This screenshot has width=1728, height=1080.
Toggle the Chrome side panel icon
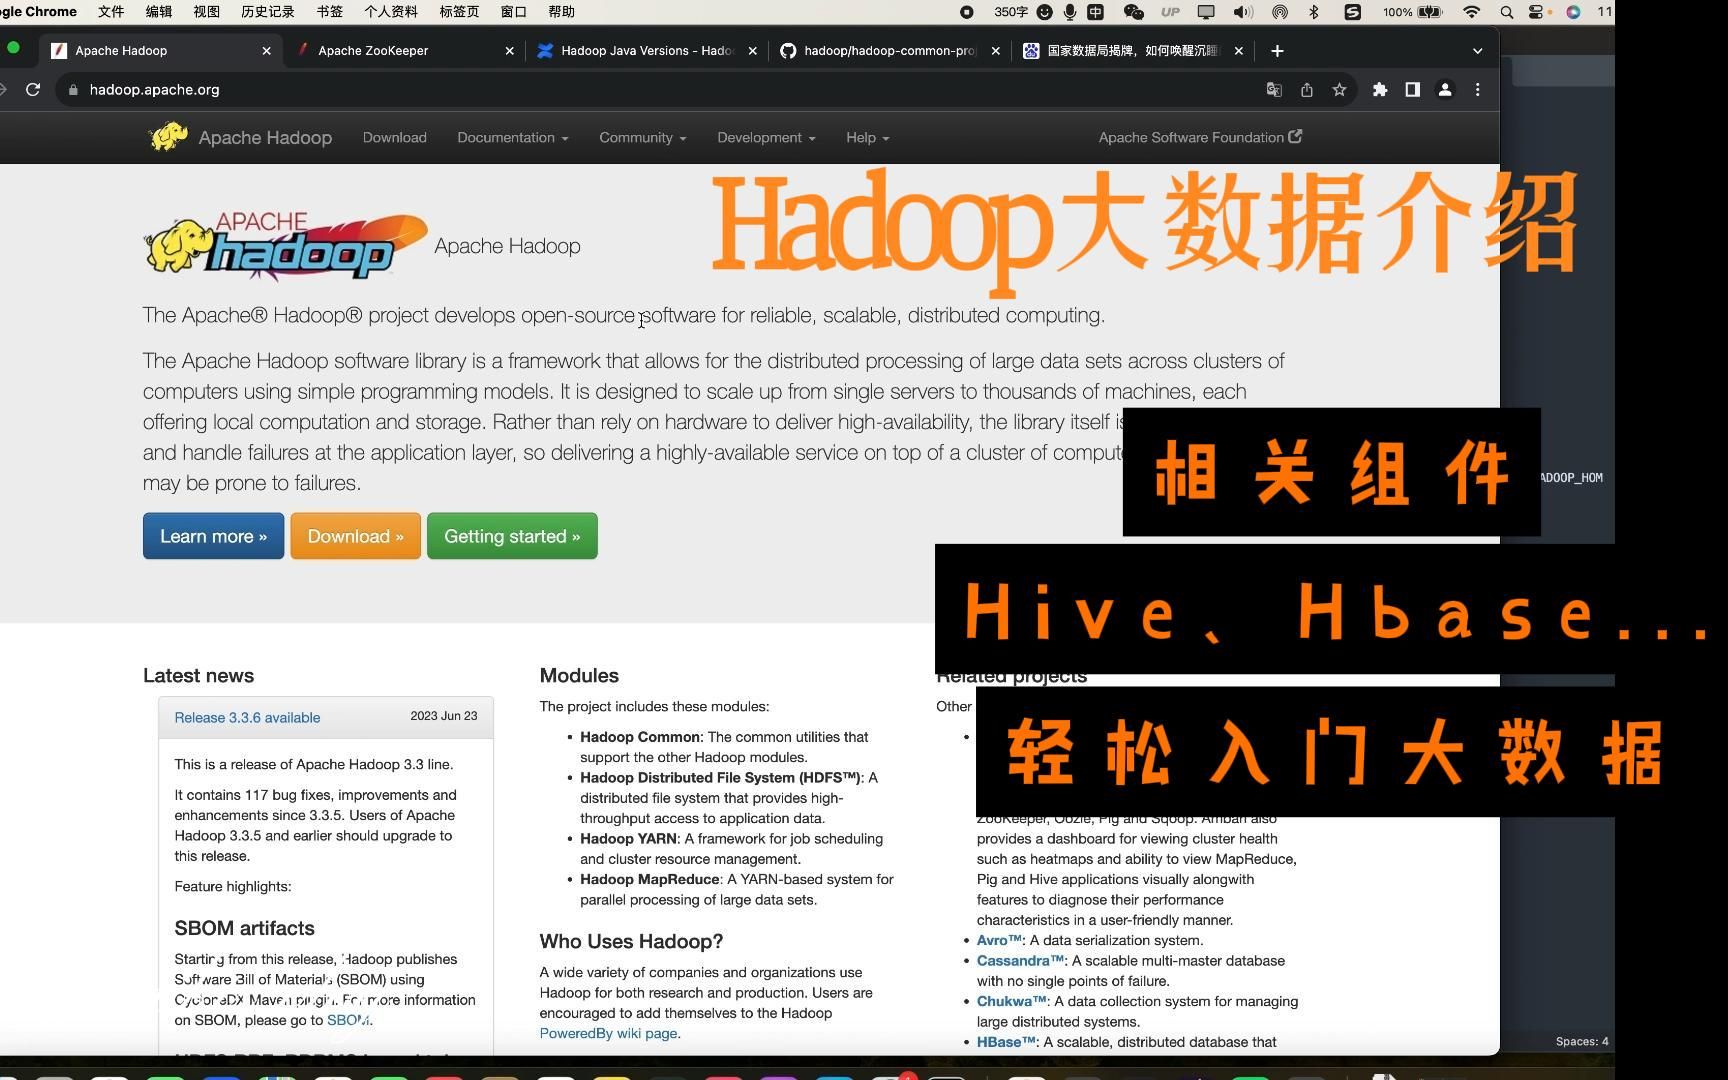[1413, 90]
